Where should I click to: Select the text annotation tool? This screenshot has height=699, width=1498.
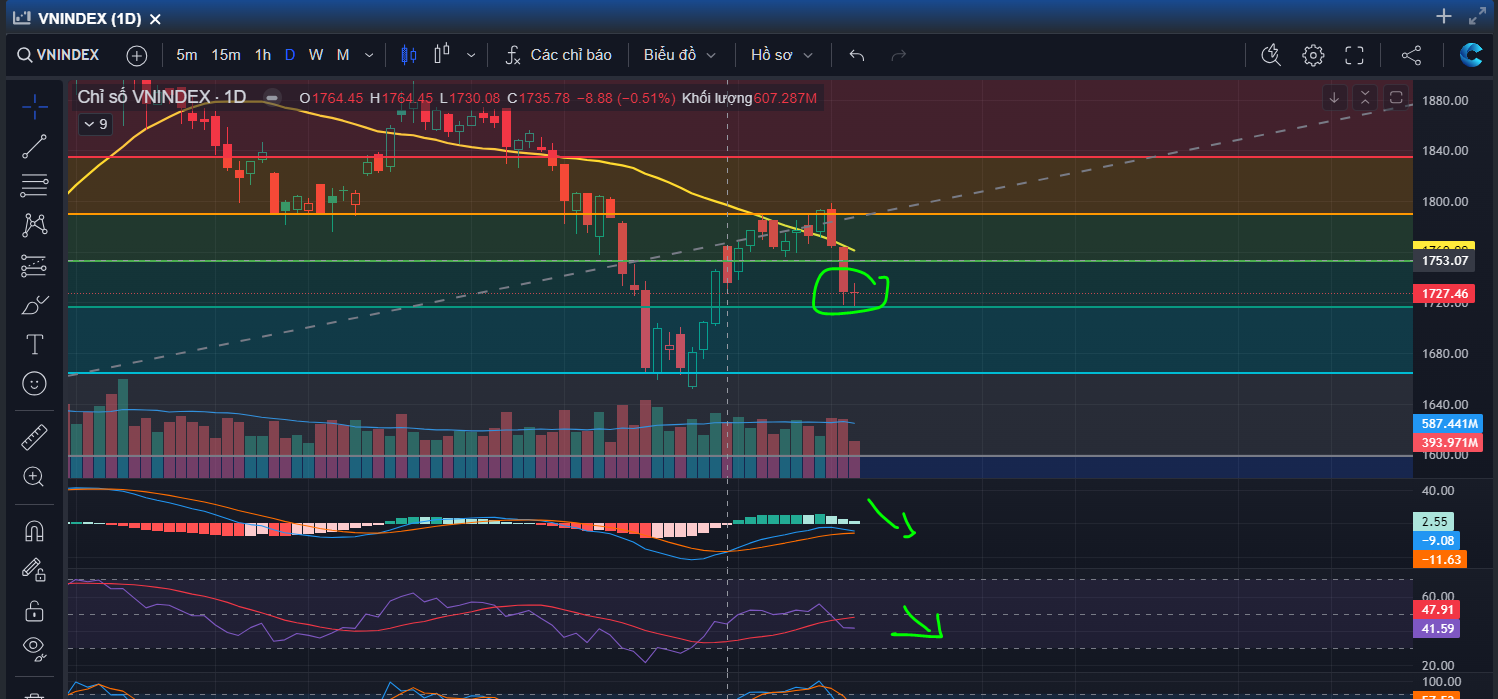click(34, 345)
